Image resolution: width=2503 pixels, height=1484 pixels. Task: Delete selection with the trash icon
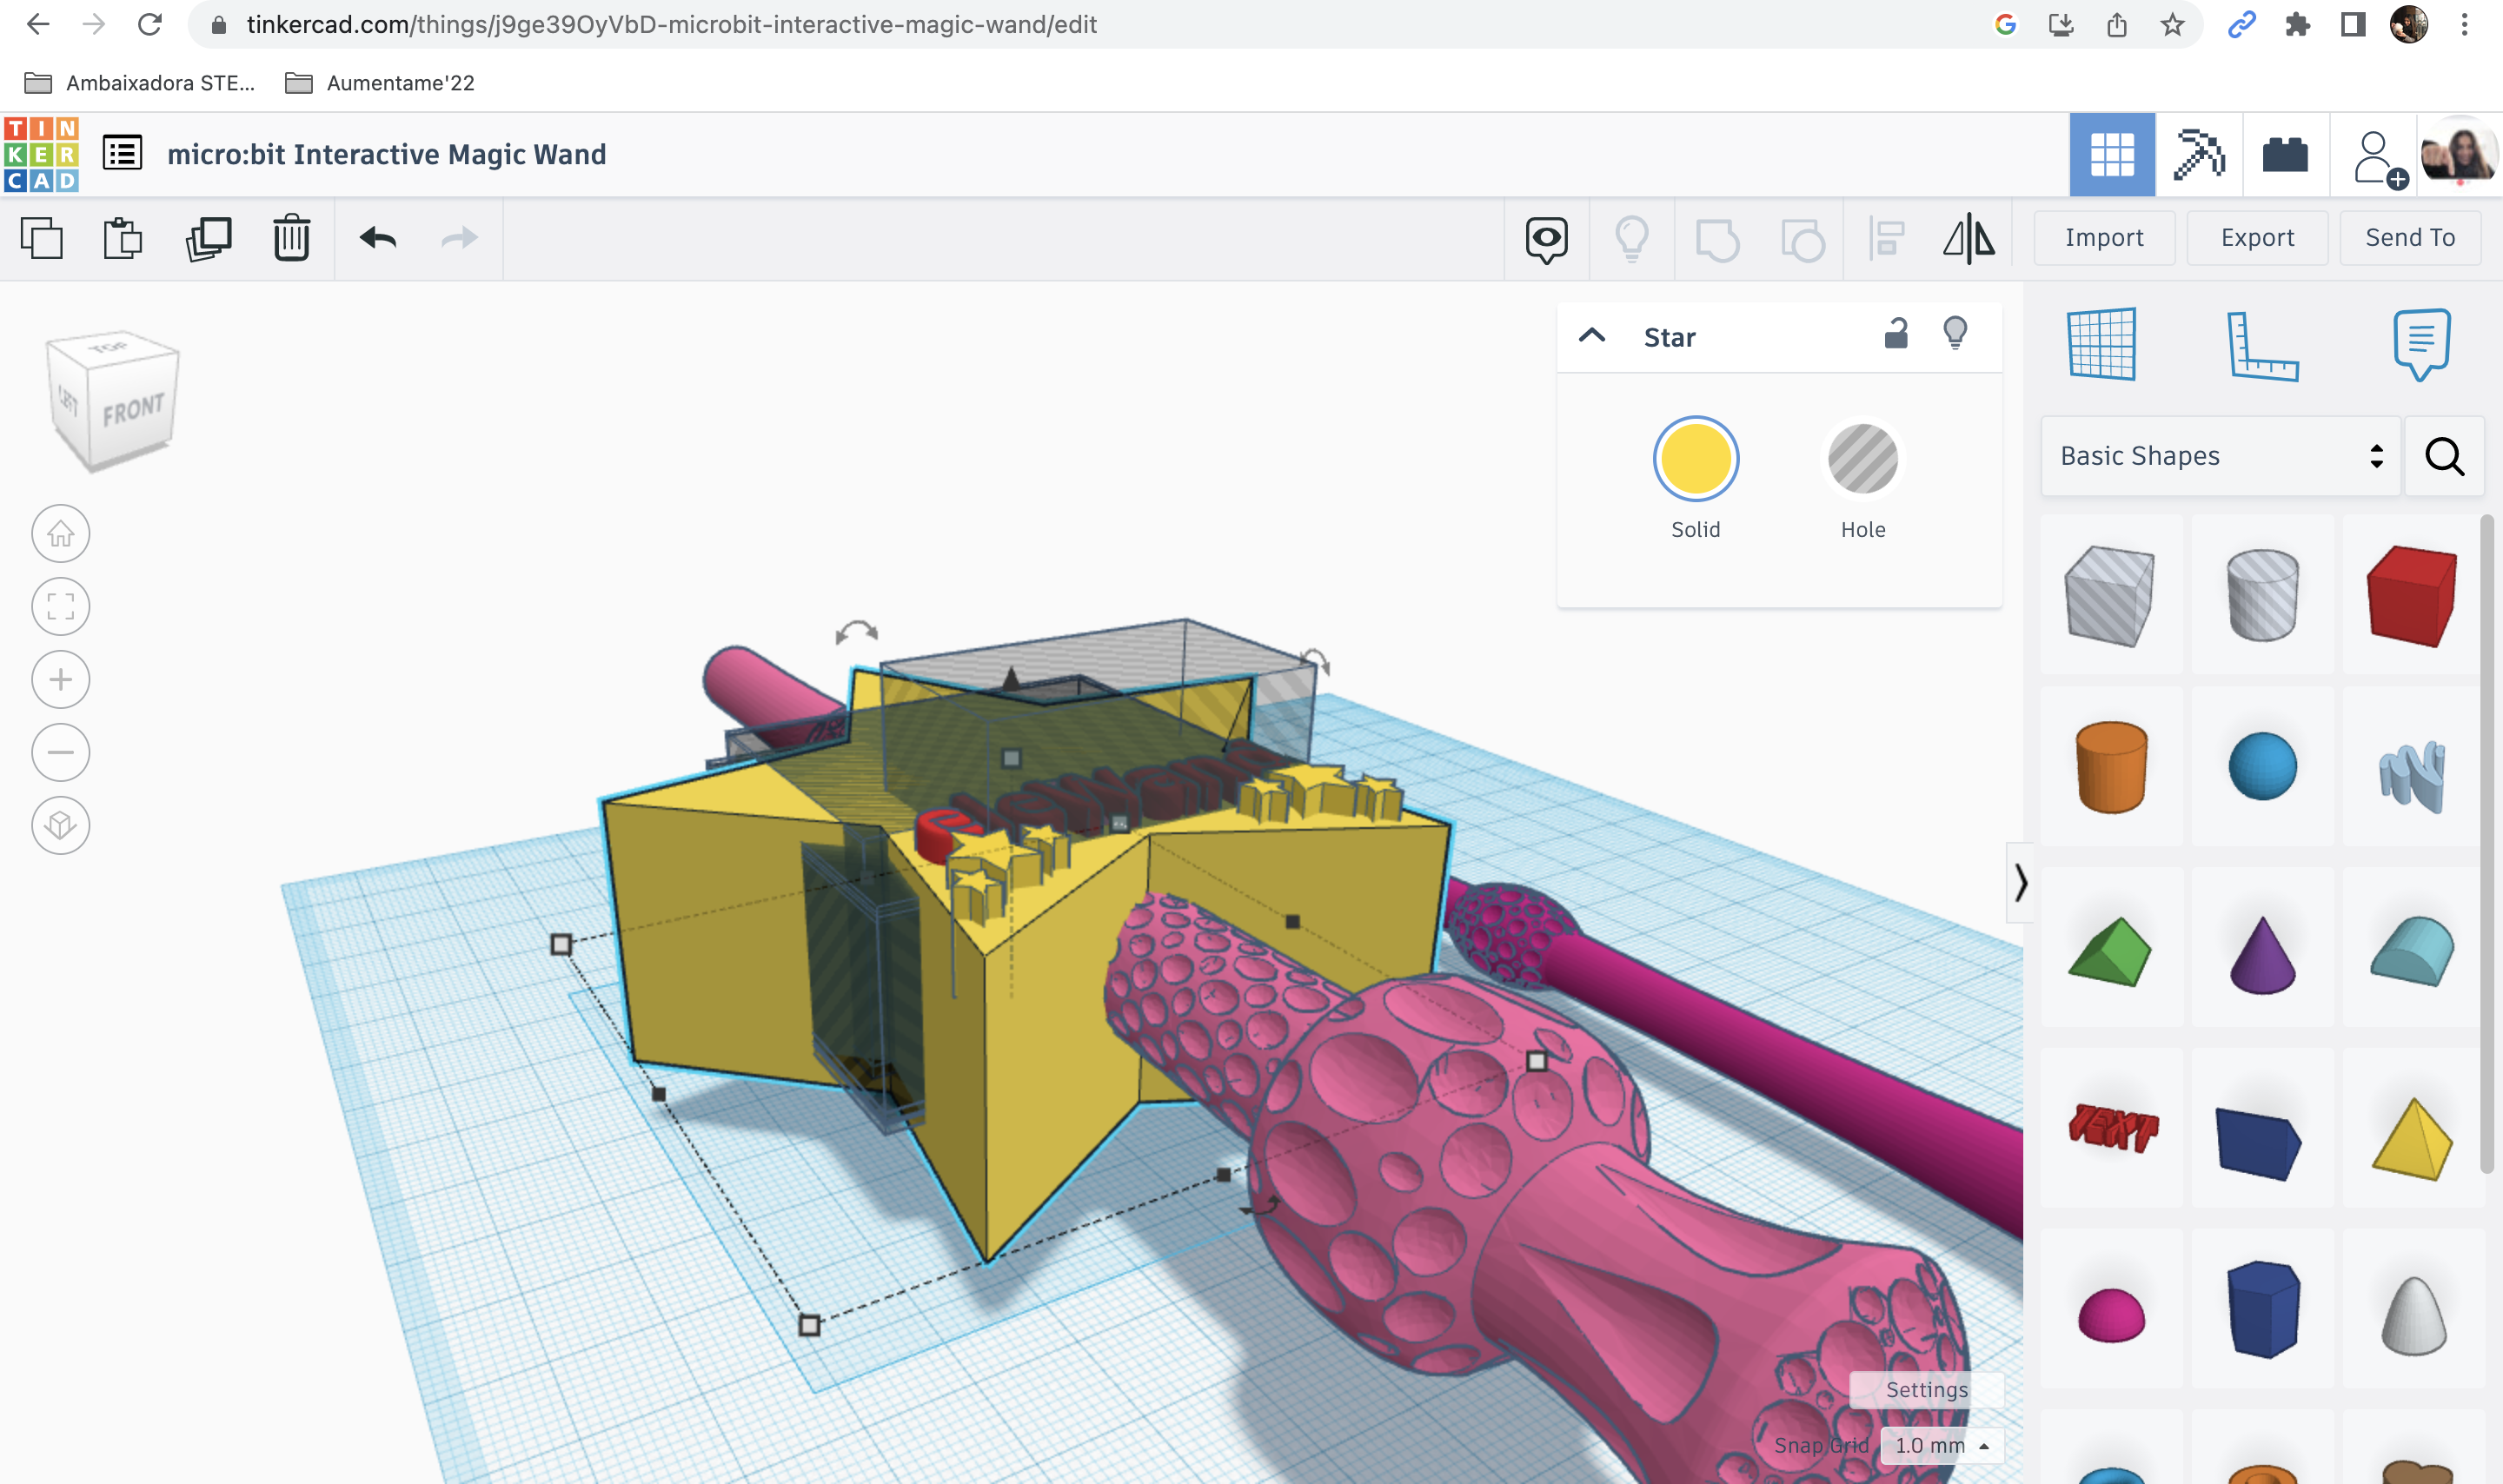tap(291, 238)
